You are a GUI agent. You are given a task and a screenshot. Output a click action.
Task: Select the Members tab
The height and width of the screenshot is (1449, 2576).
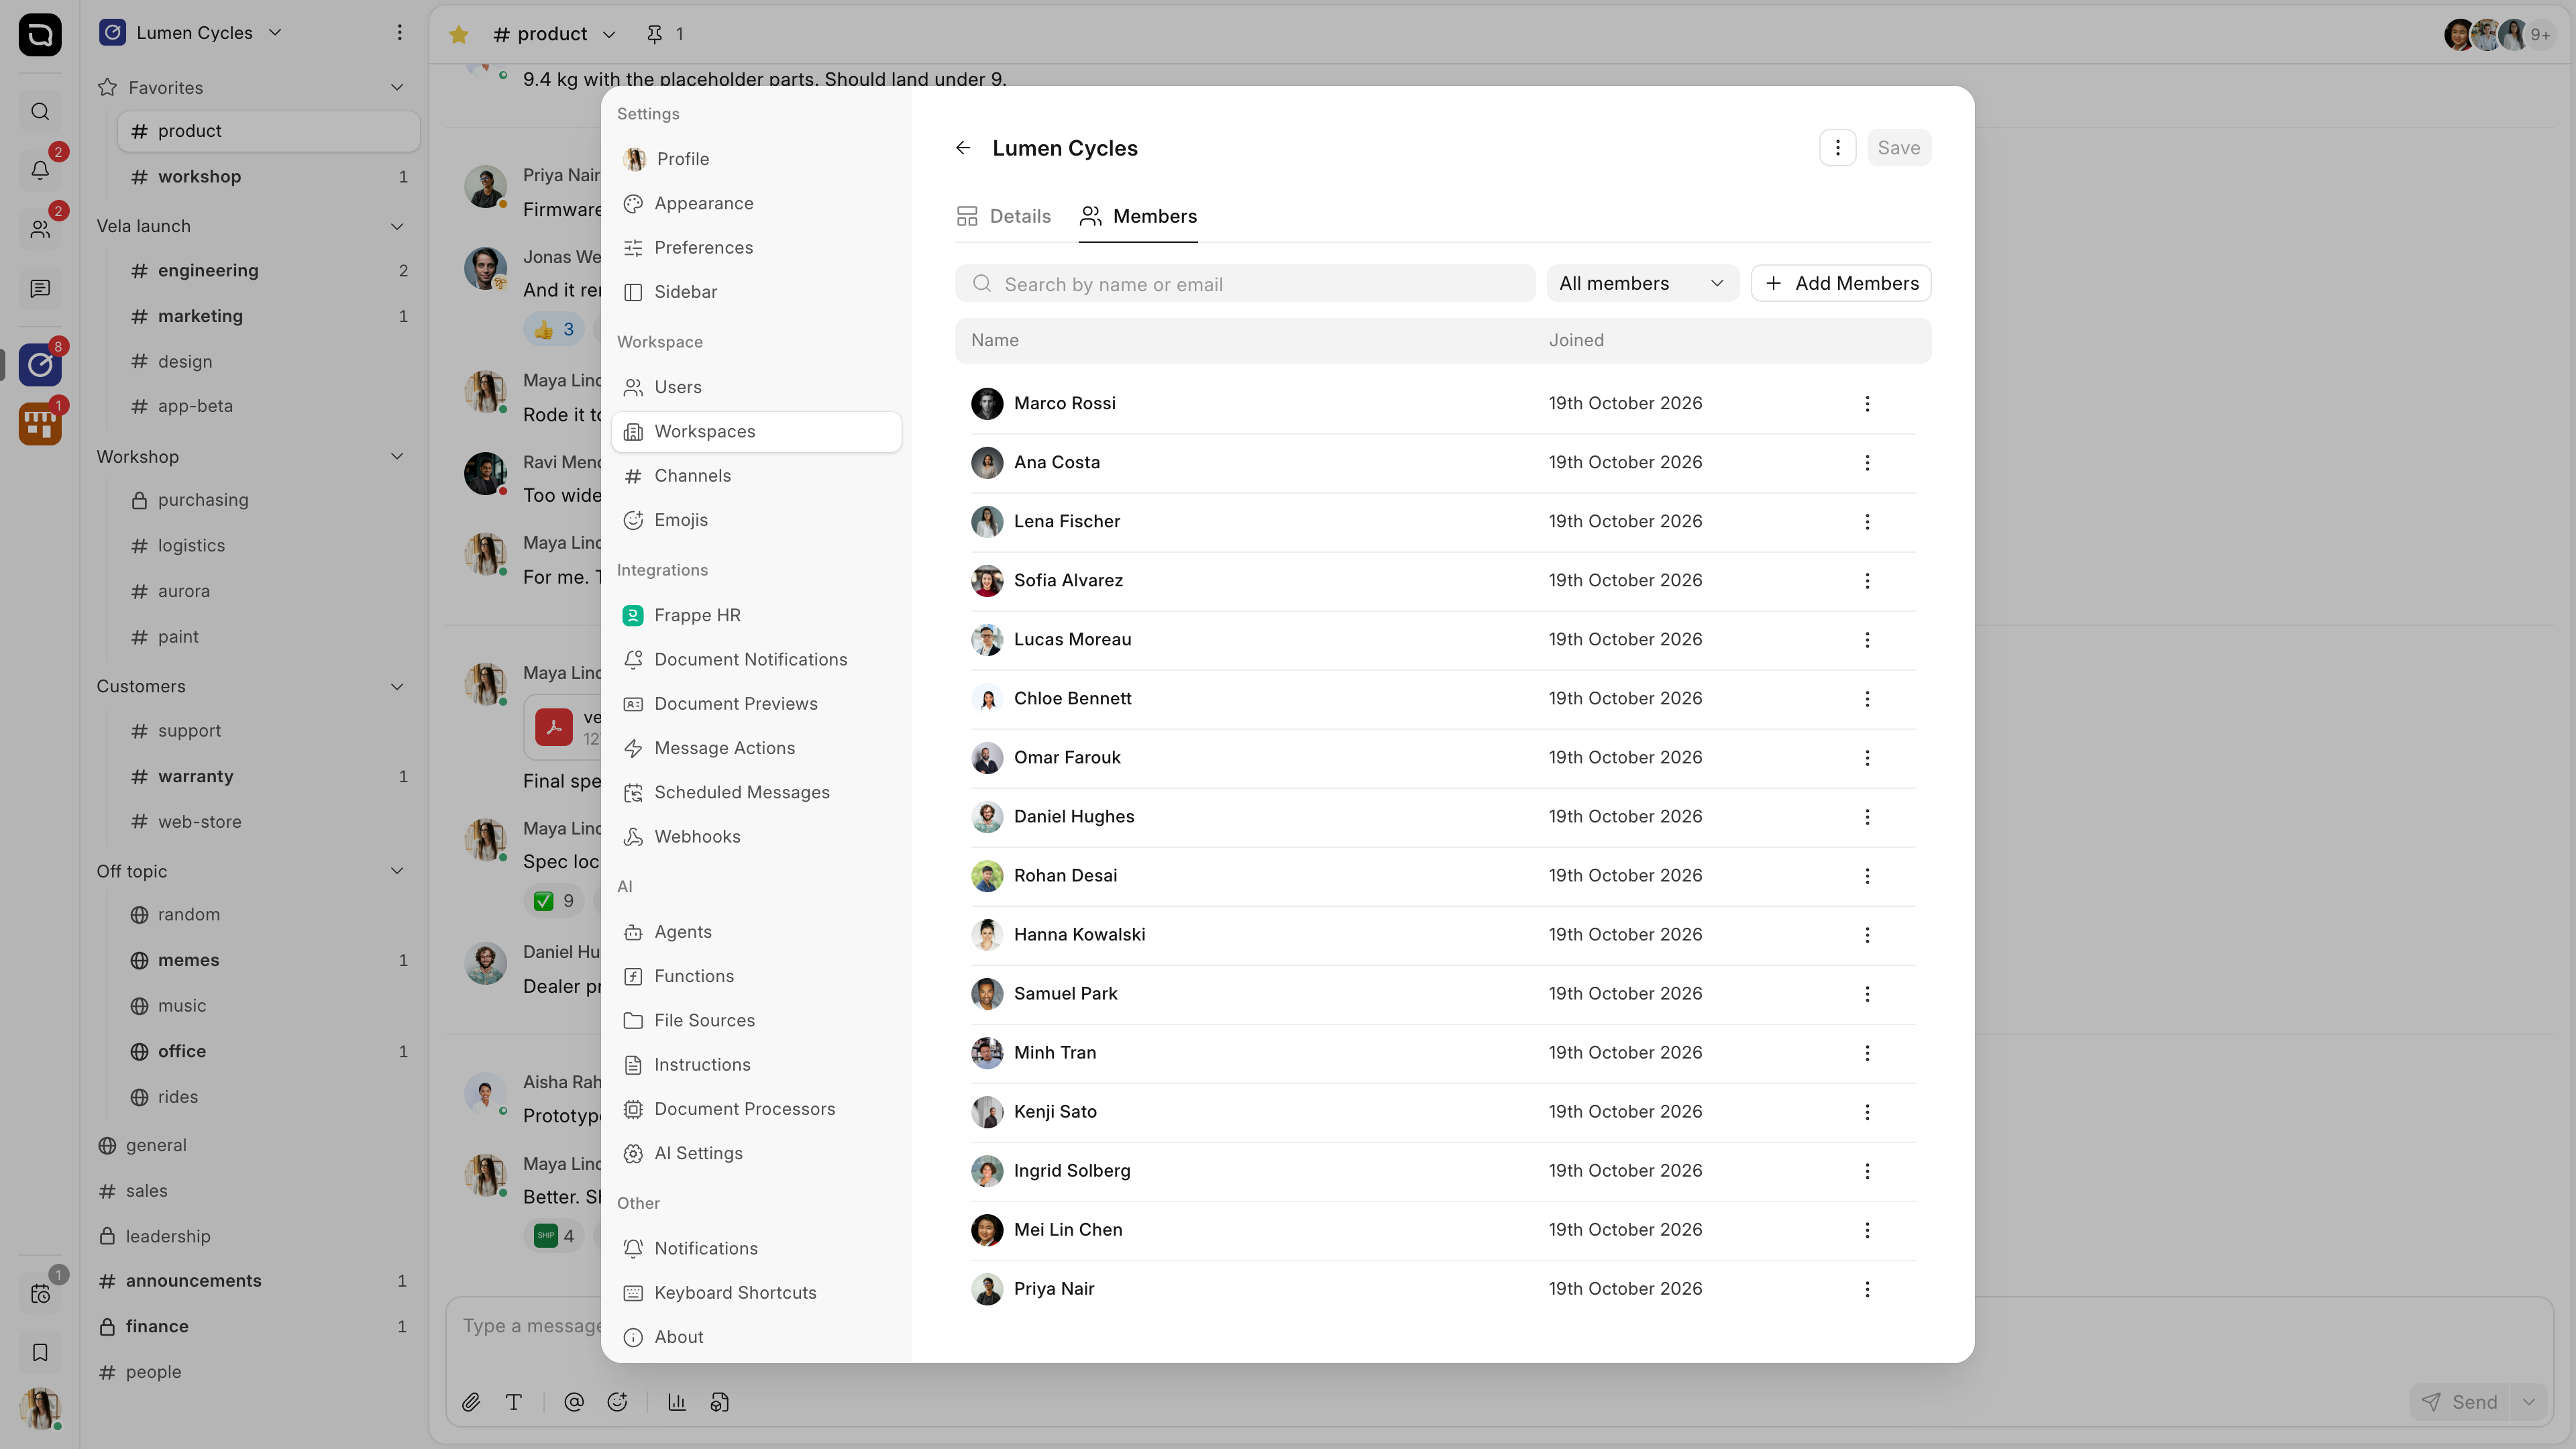(x=1138, y=217)
